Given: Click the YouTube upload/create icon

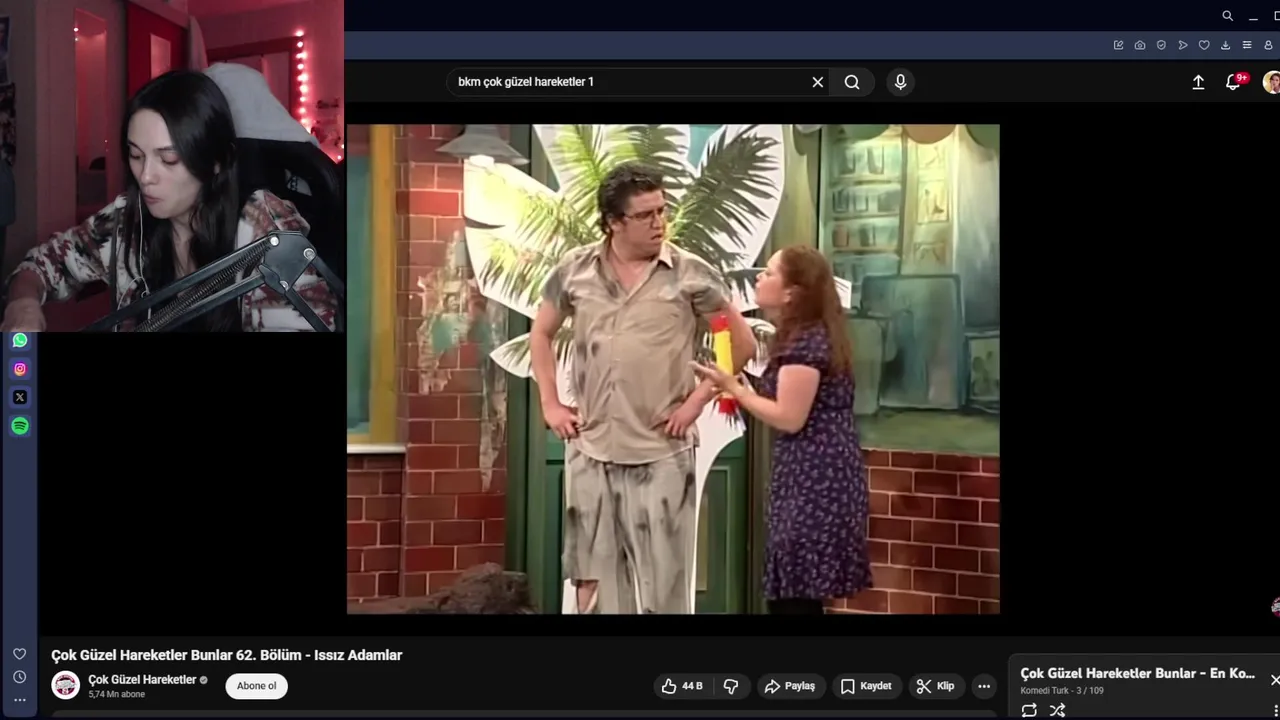Looking at the screenshot, I should [1198, 82].
